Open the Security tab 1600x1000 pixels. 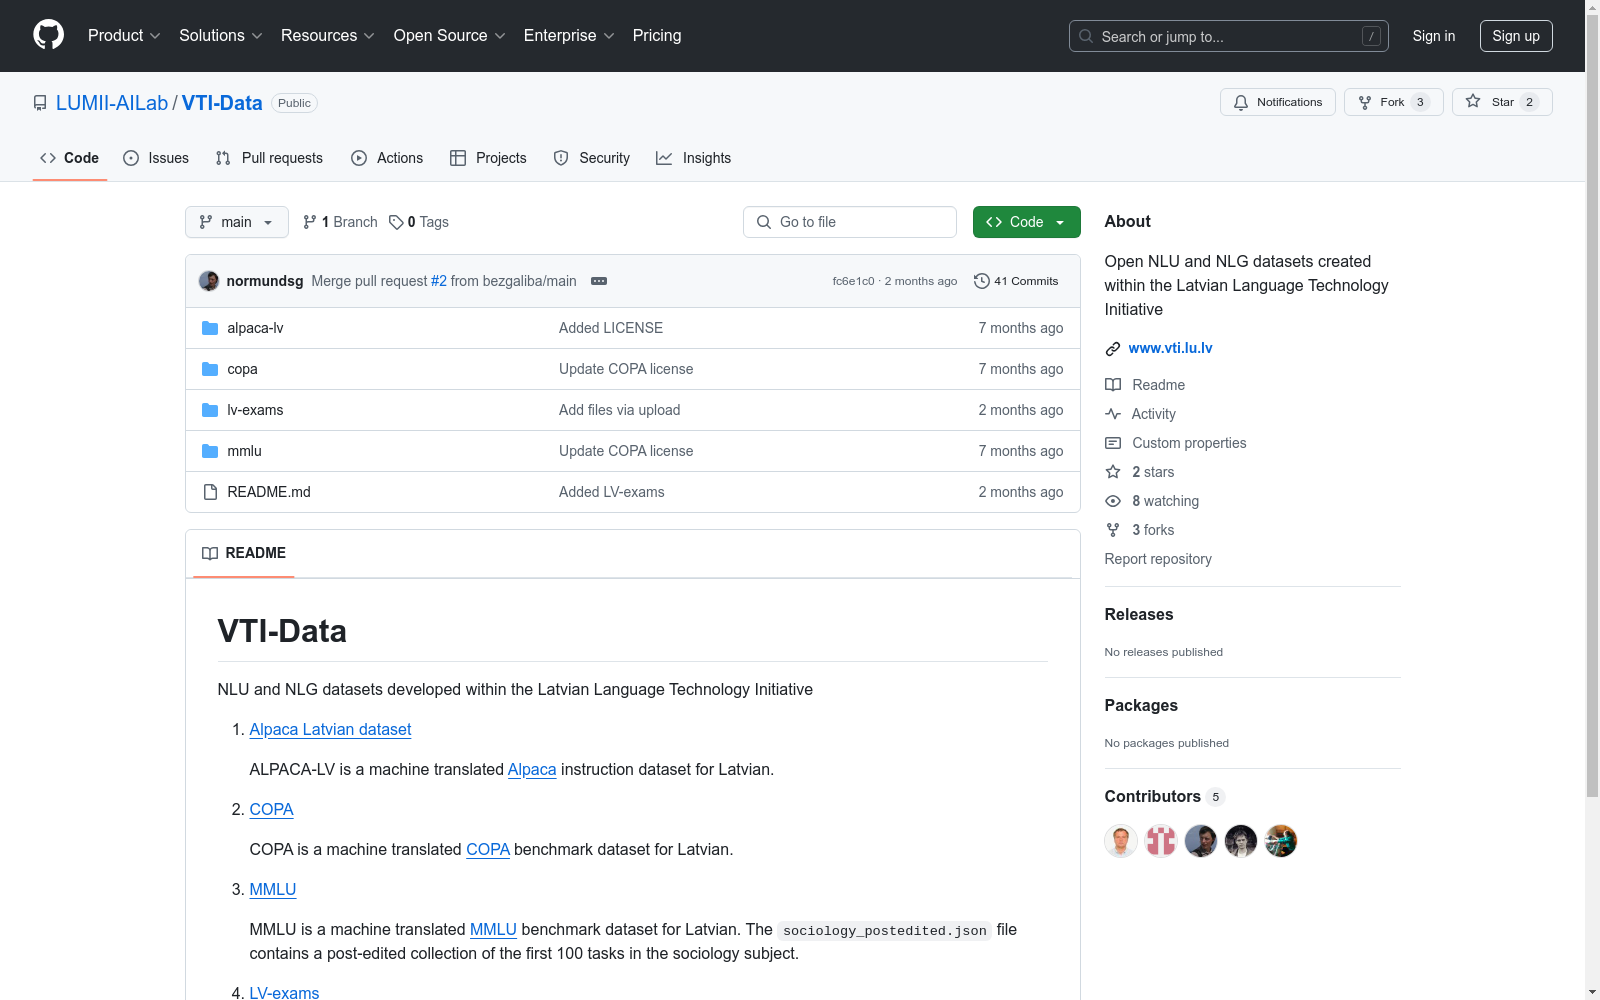tap(592, 158)
